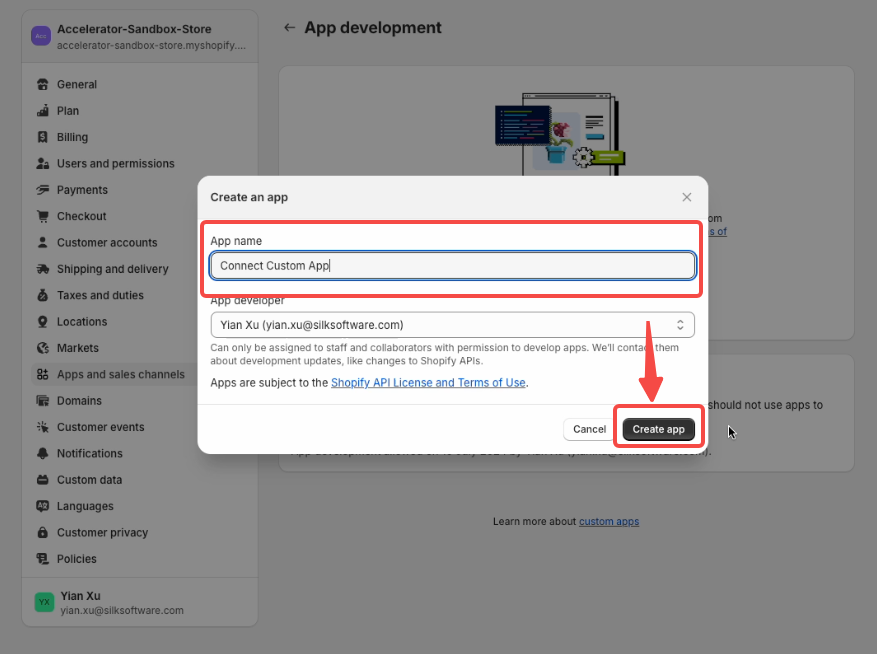Click the Domains icon

click(x=43, y=401)
